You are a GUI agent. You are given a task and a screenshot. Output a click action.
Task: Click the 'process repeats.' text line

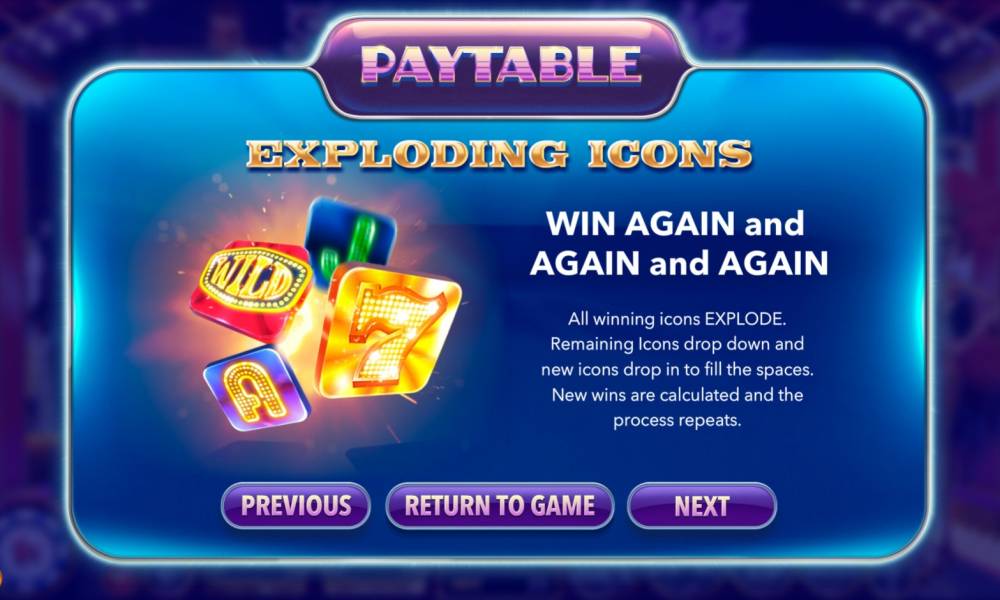(x=677, y=420)
